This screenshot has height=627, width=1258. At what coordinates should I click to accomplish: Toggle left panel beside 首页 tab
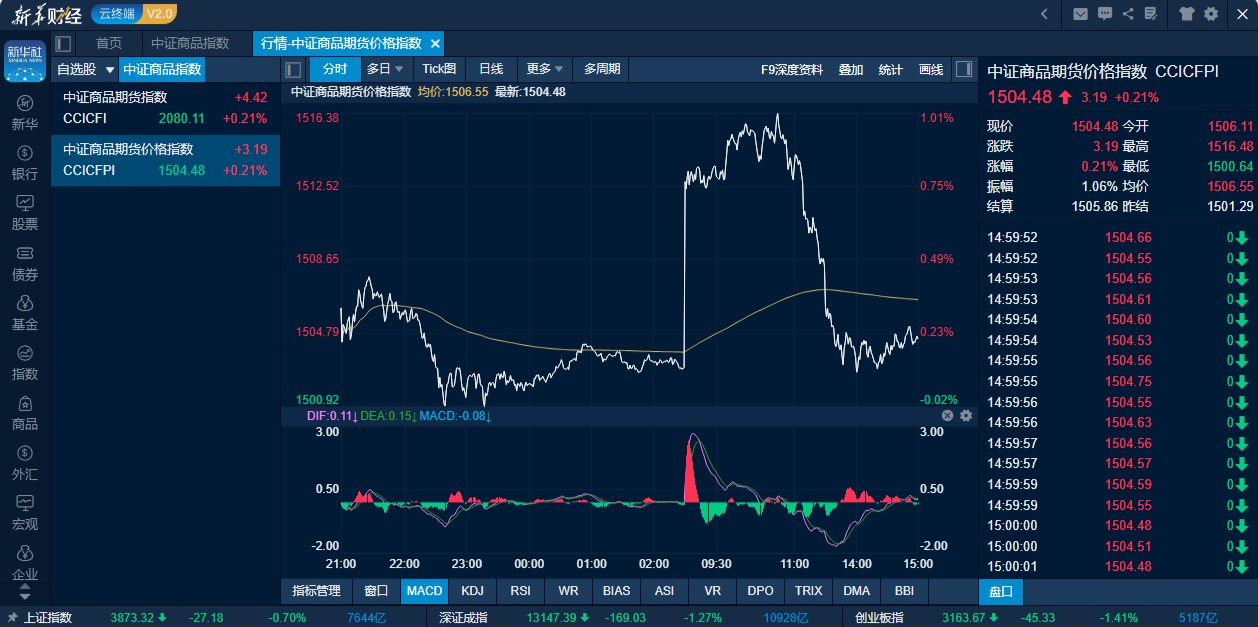(x=64, y=44)
